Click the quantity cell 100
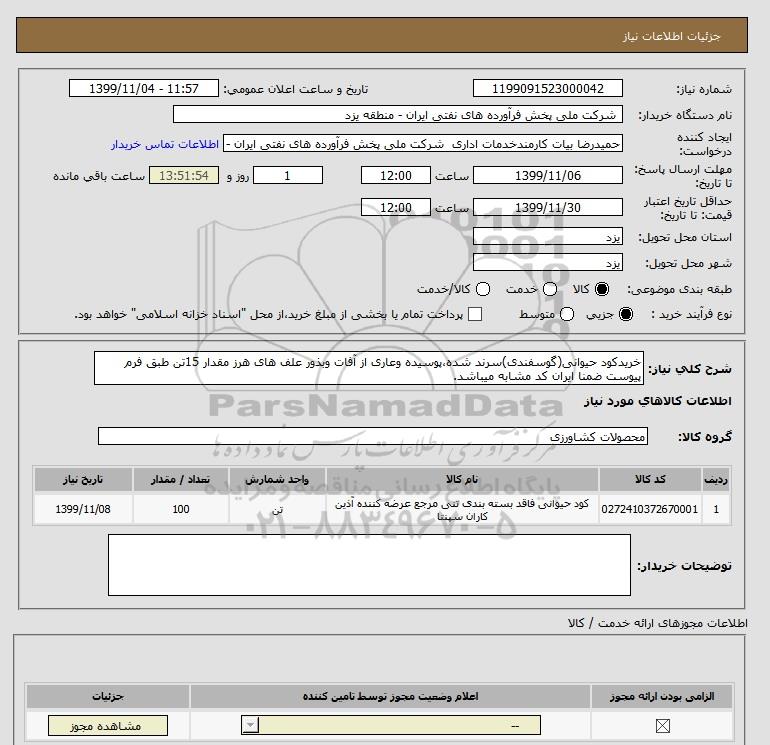 181,509
